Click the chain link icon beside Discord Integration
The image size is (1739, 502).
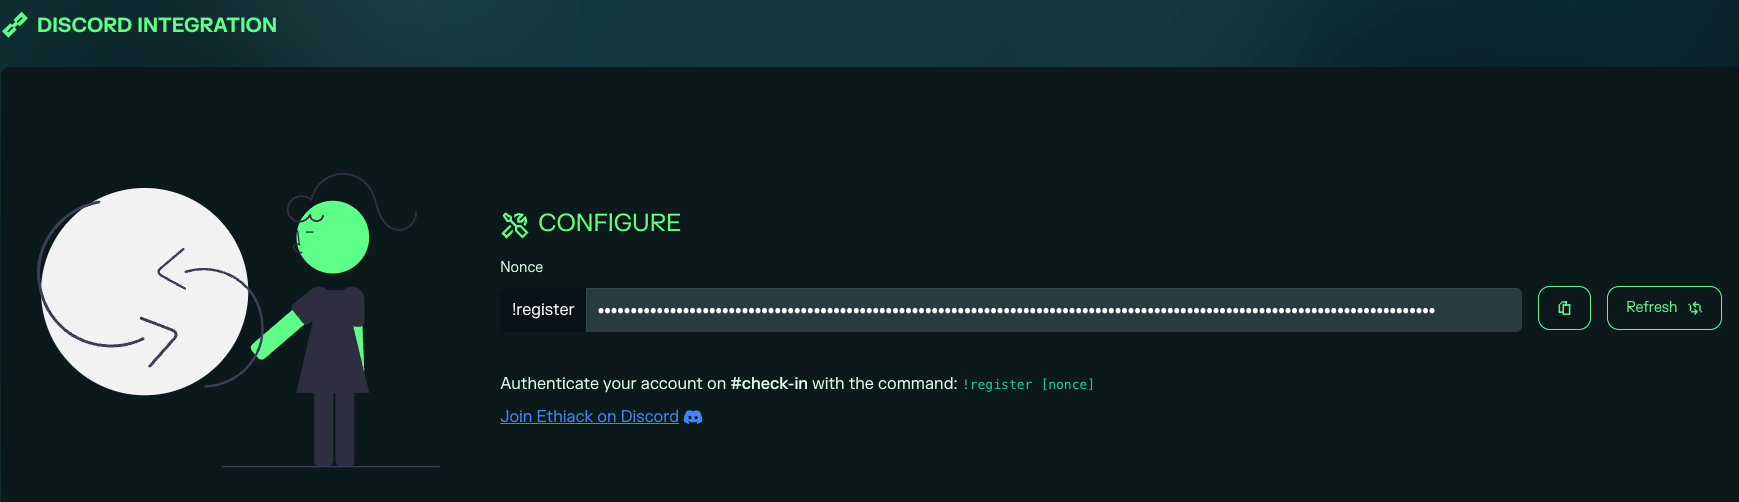point(15,25)
